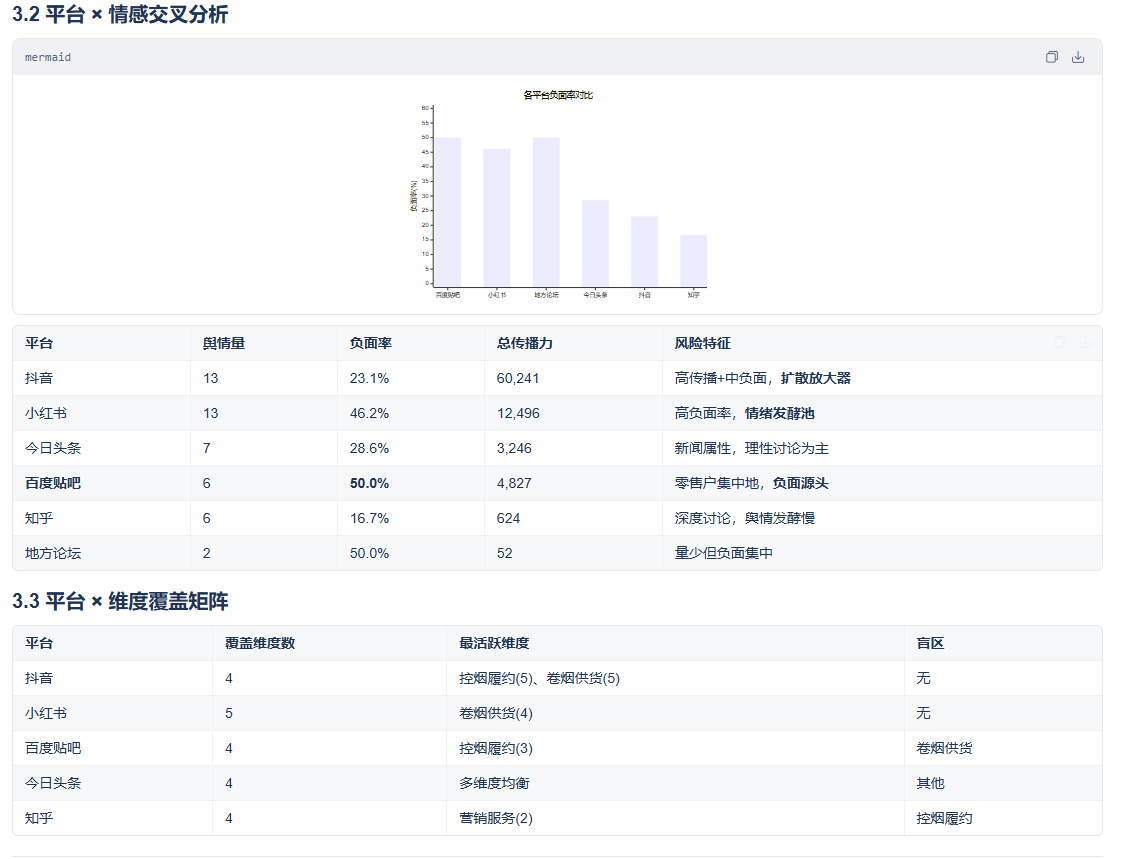Click the 60,241 总传播力 value
Screen dimensions: 1124x859
(x=518, y=379)
